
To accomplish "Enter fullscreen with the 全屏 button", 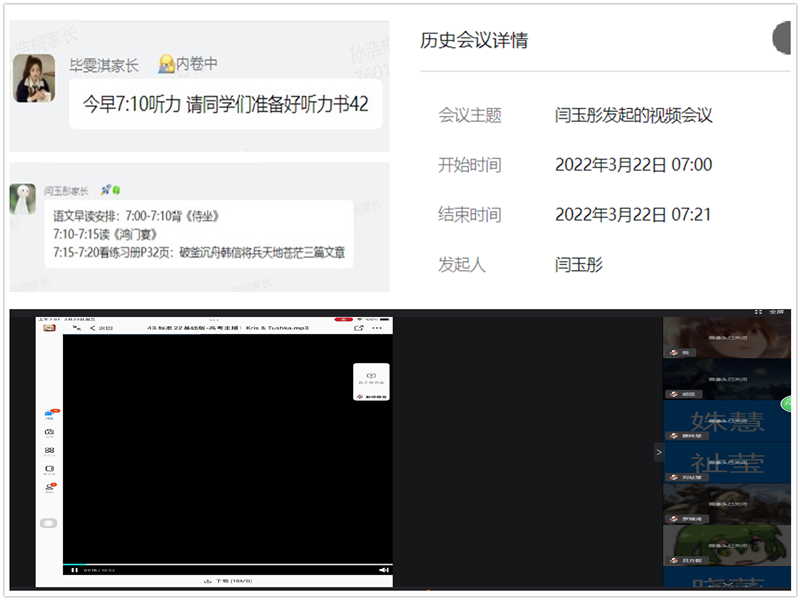I will [x=771, y=313].
